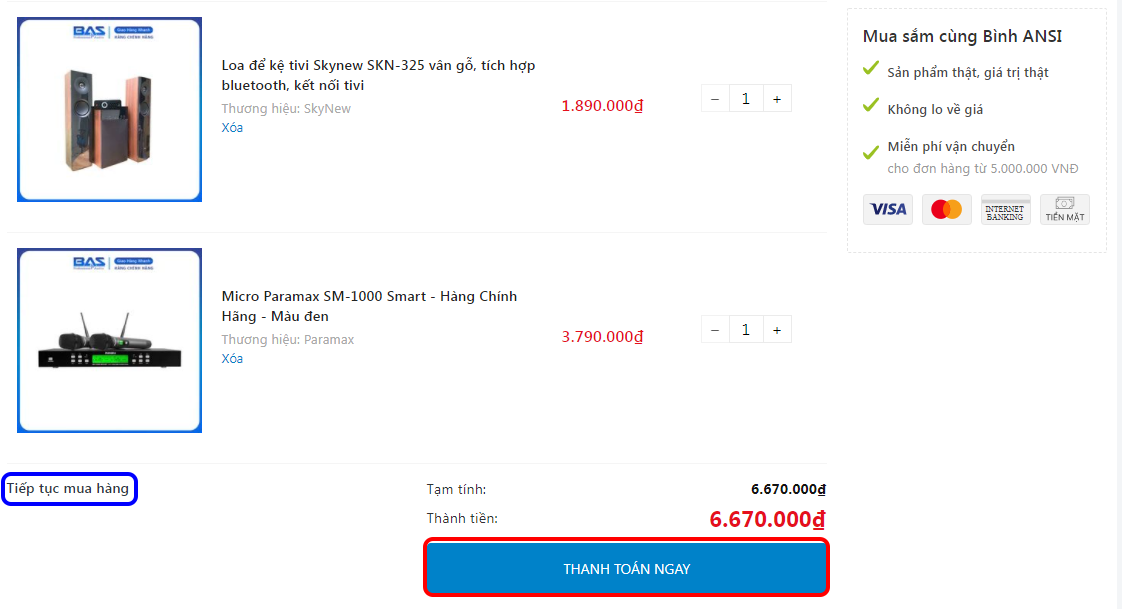Increase quantity of Paramax SM-1000 micro

click(777, 329)
